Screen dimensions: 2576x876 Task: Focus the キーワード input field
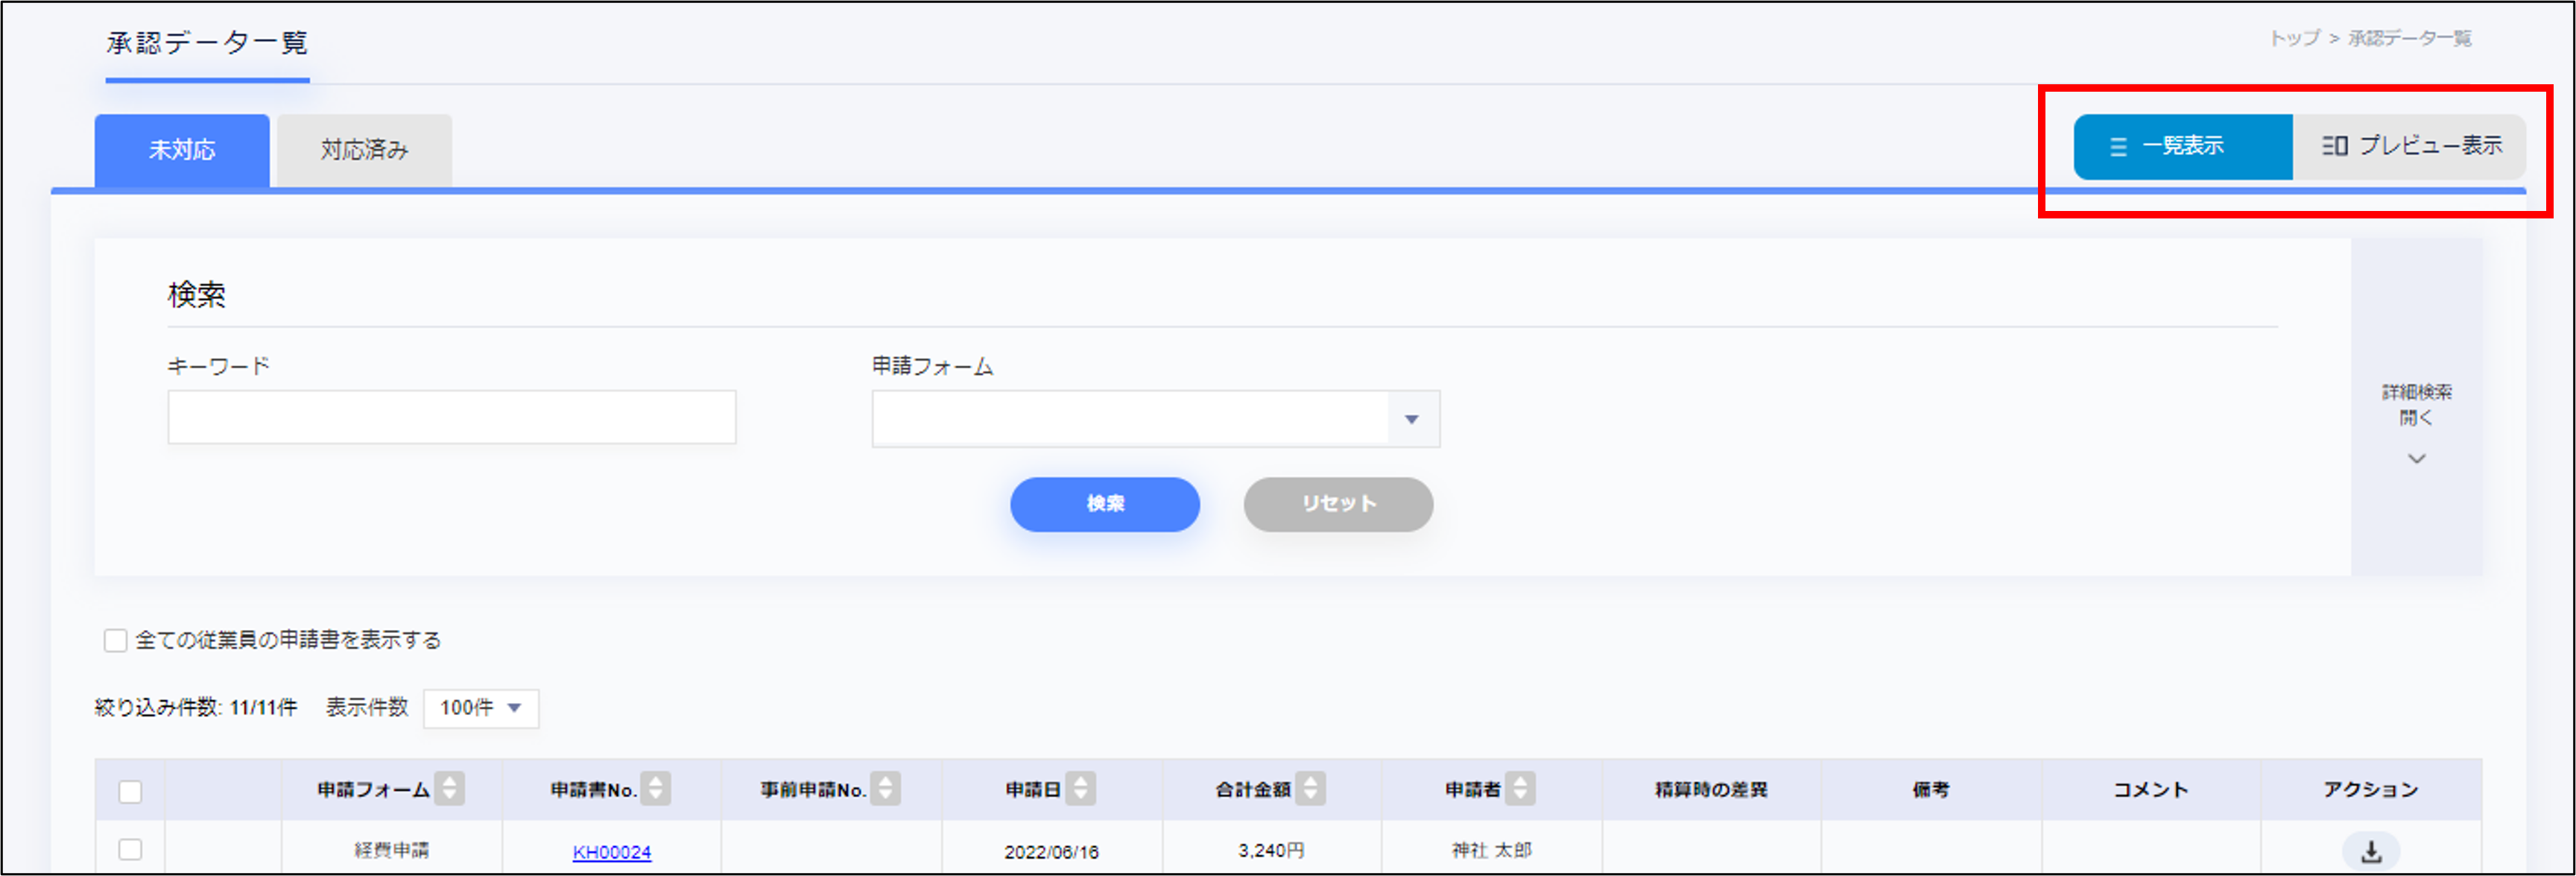click(x=452, y=417)
